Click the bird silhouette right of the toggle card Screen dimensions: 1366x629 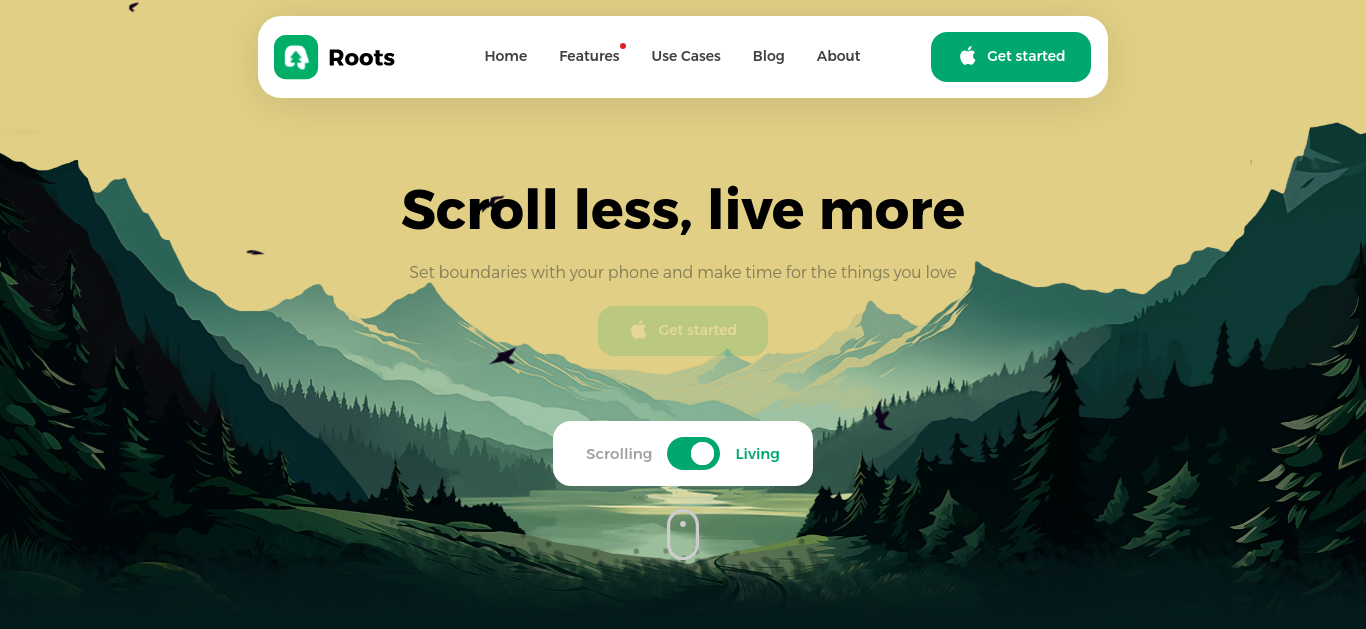click(x=882, y=416)
